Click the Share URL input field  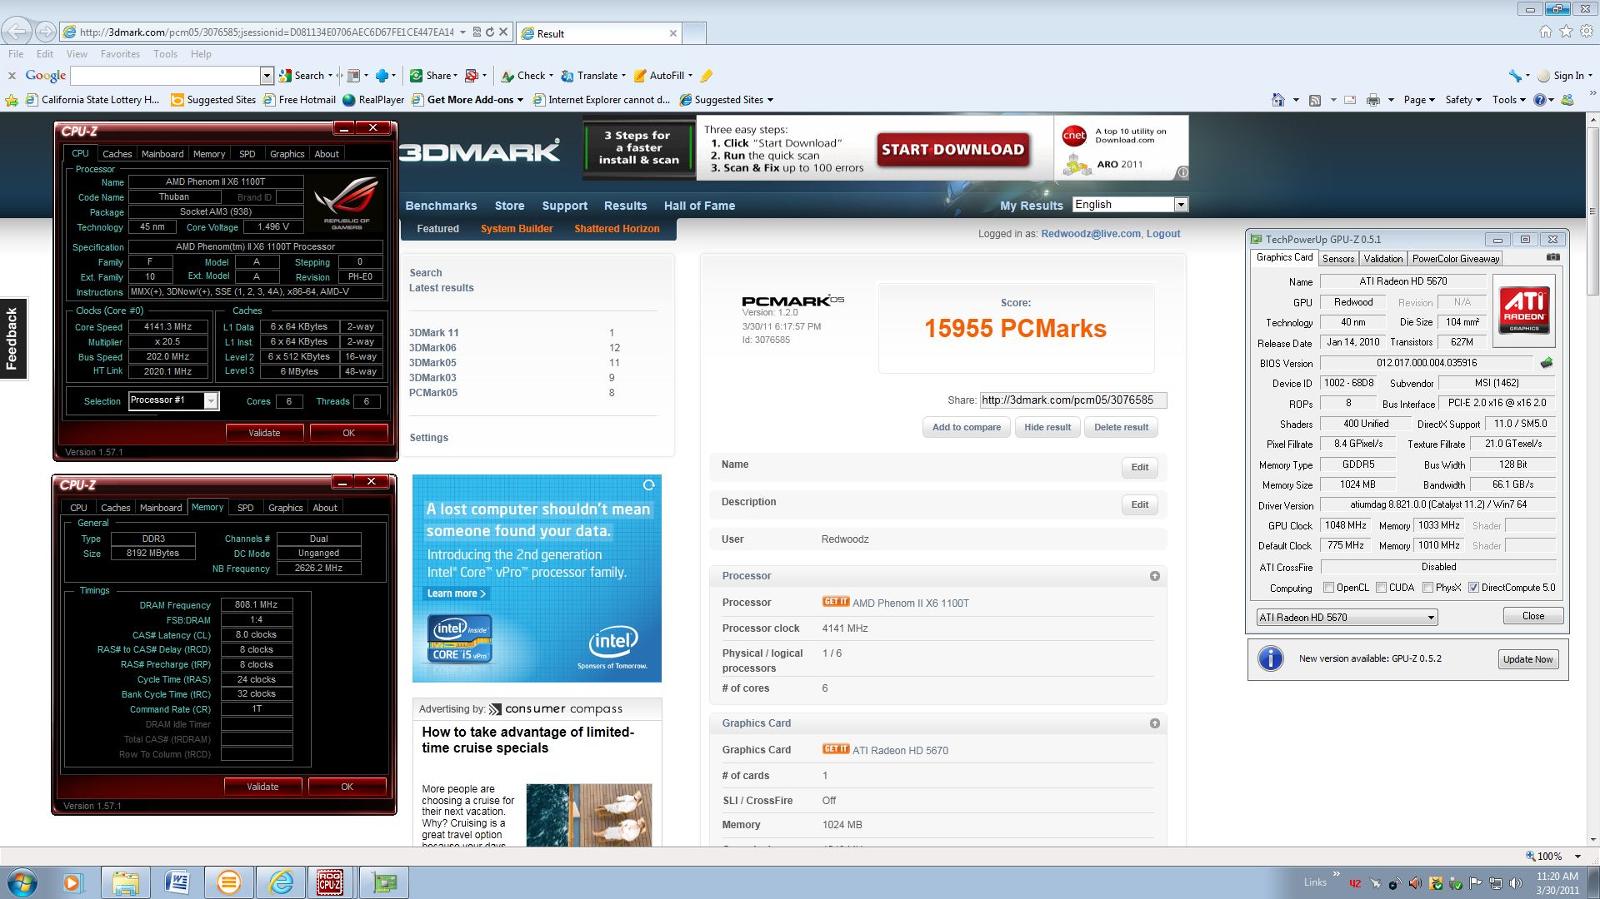pyautogui.click(x=1073, y=400)
